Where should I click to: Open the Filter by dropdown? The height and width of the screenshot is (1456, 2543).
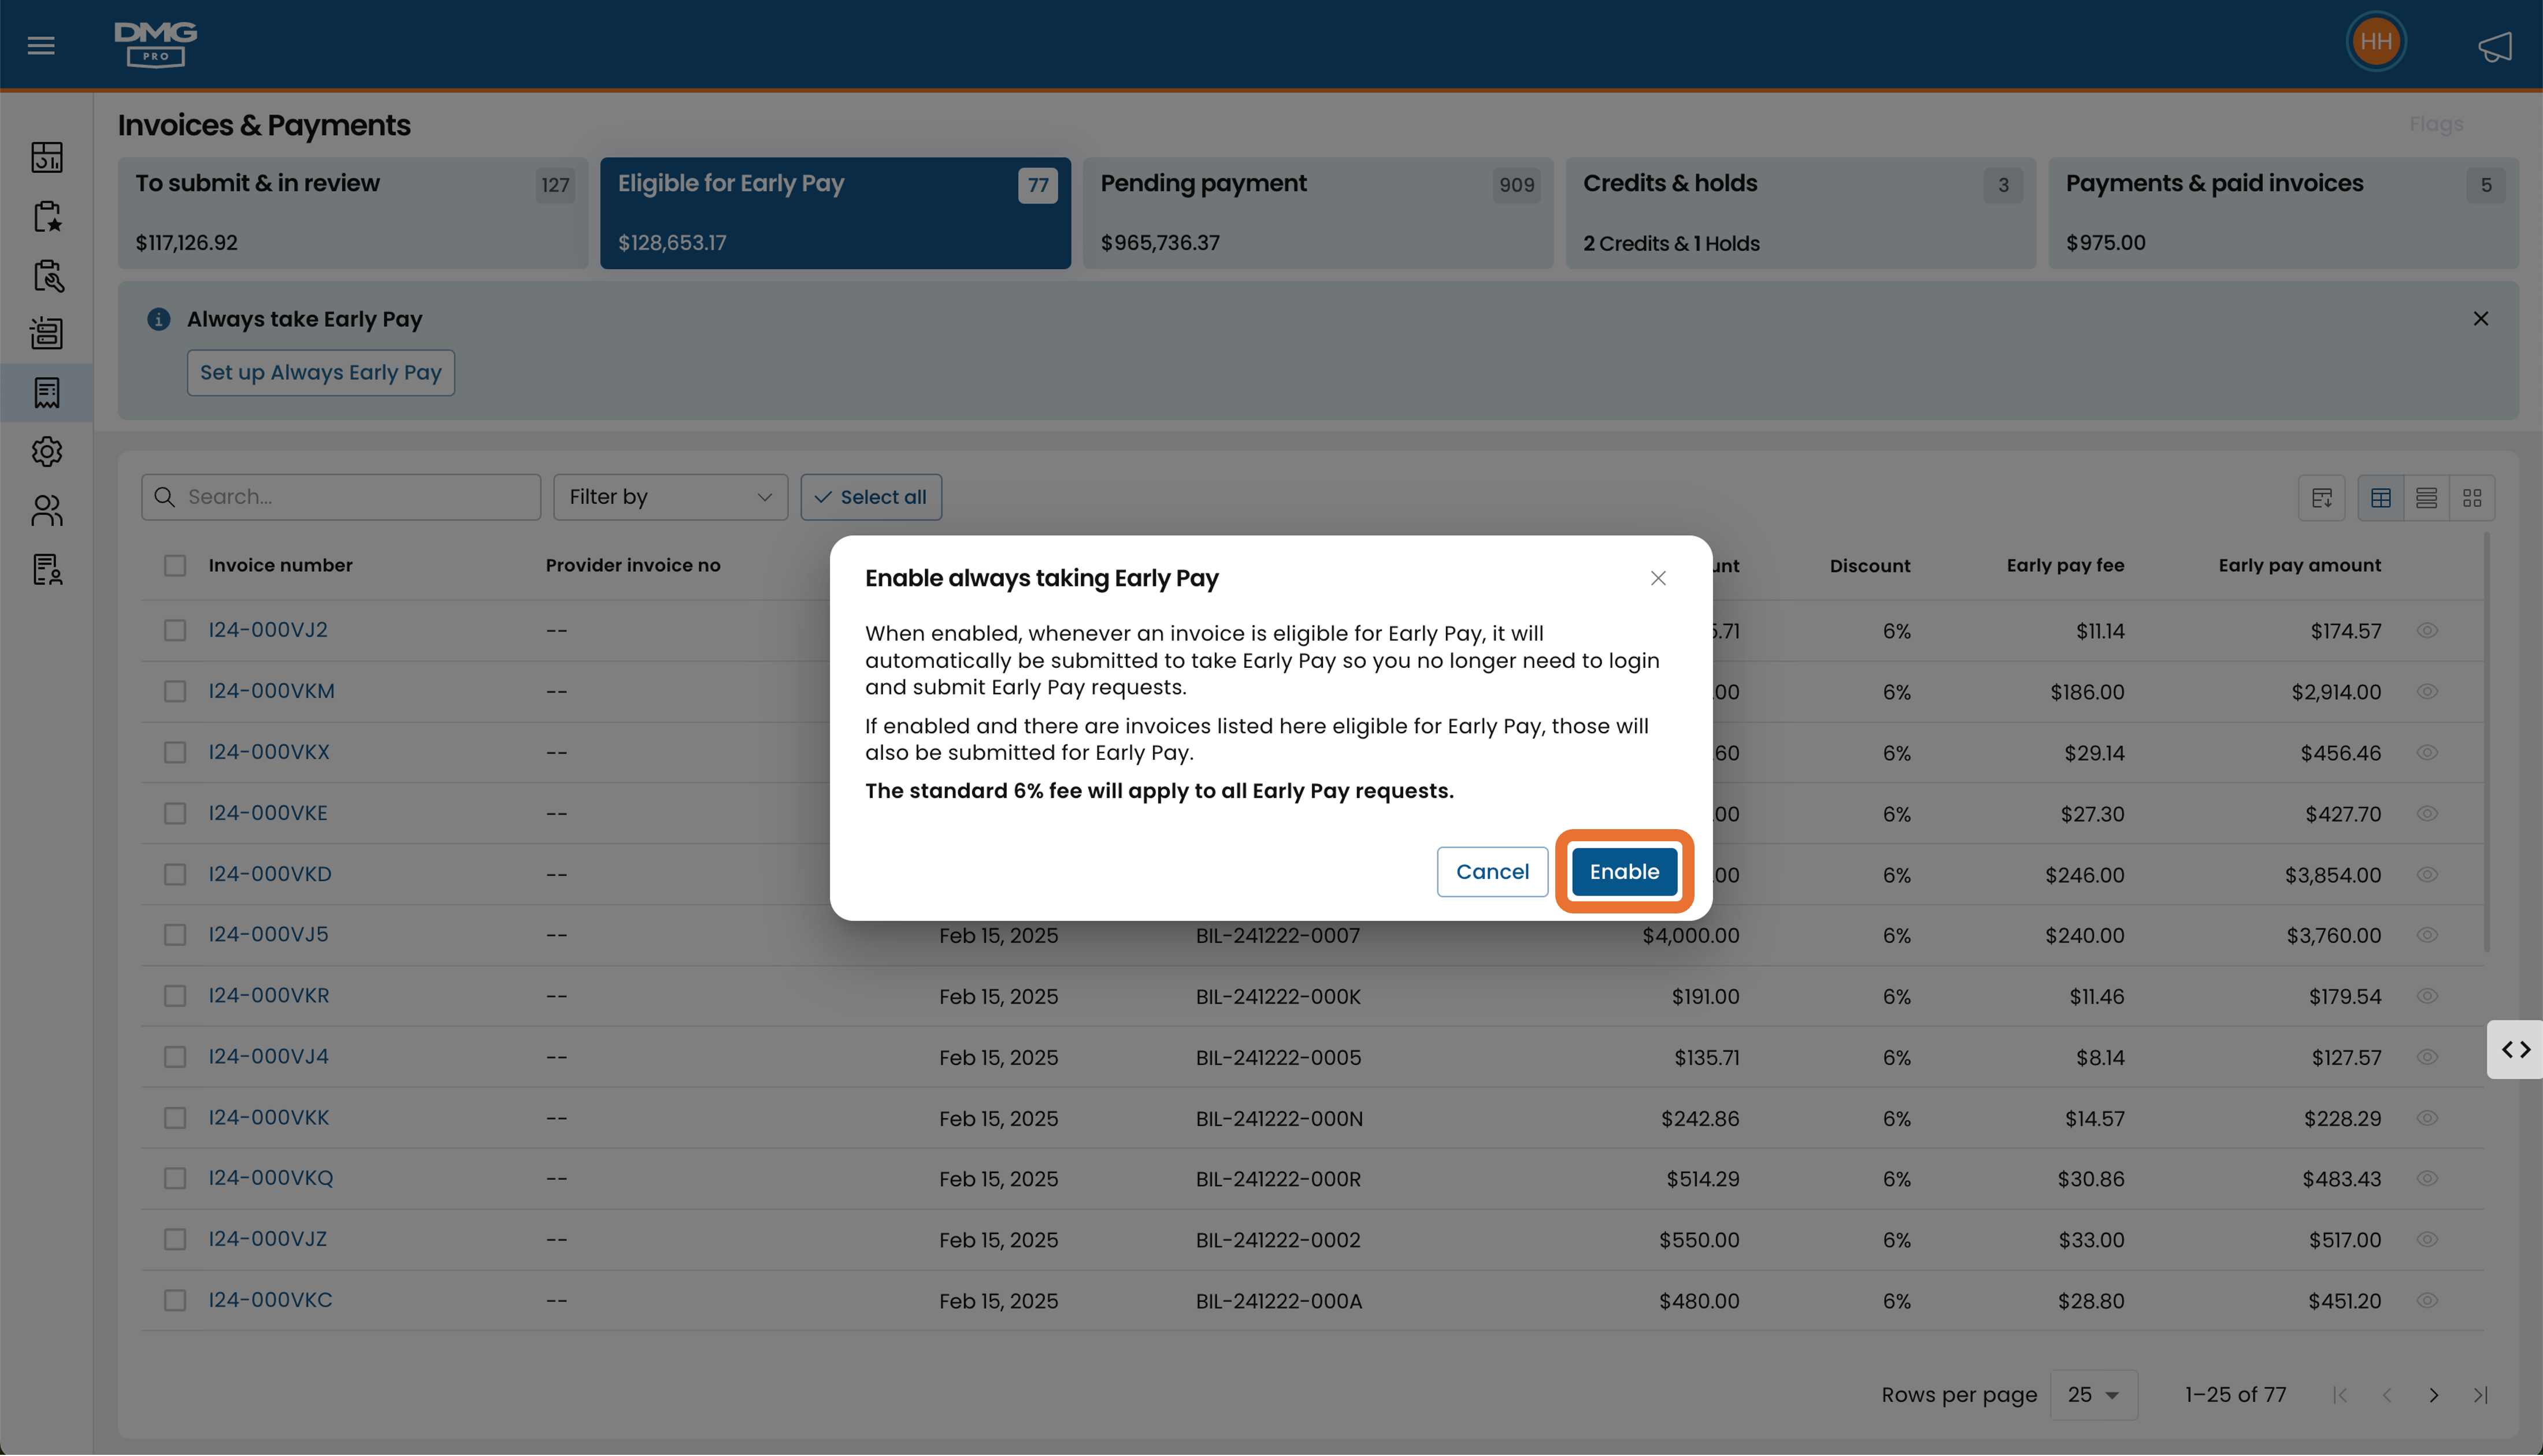670,497
